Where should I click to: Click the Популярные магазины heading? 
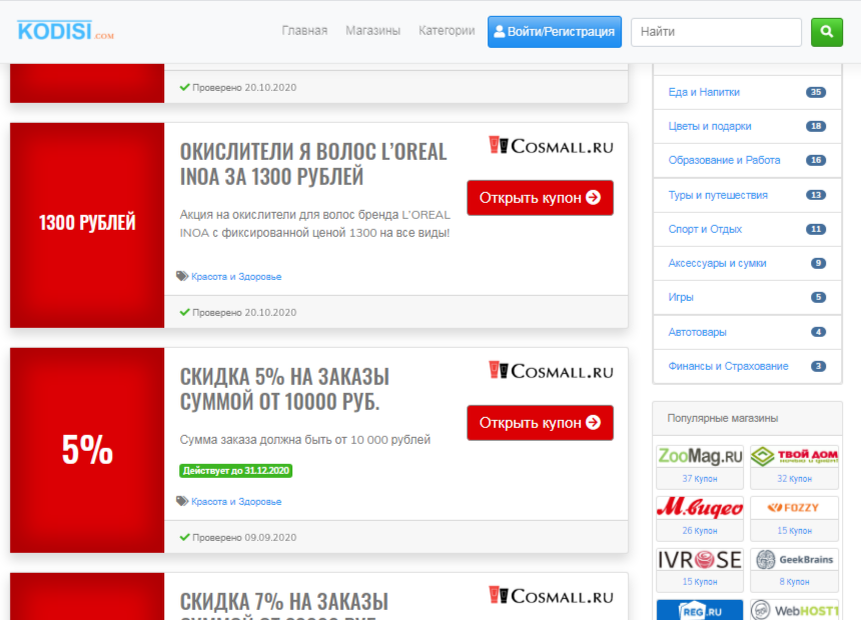(x=722, y=418)
